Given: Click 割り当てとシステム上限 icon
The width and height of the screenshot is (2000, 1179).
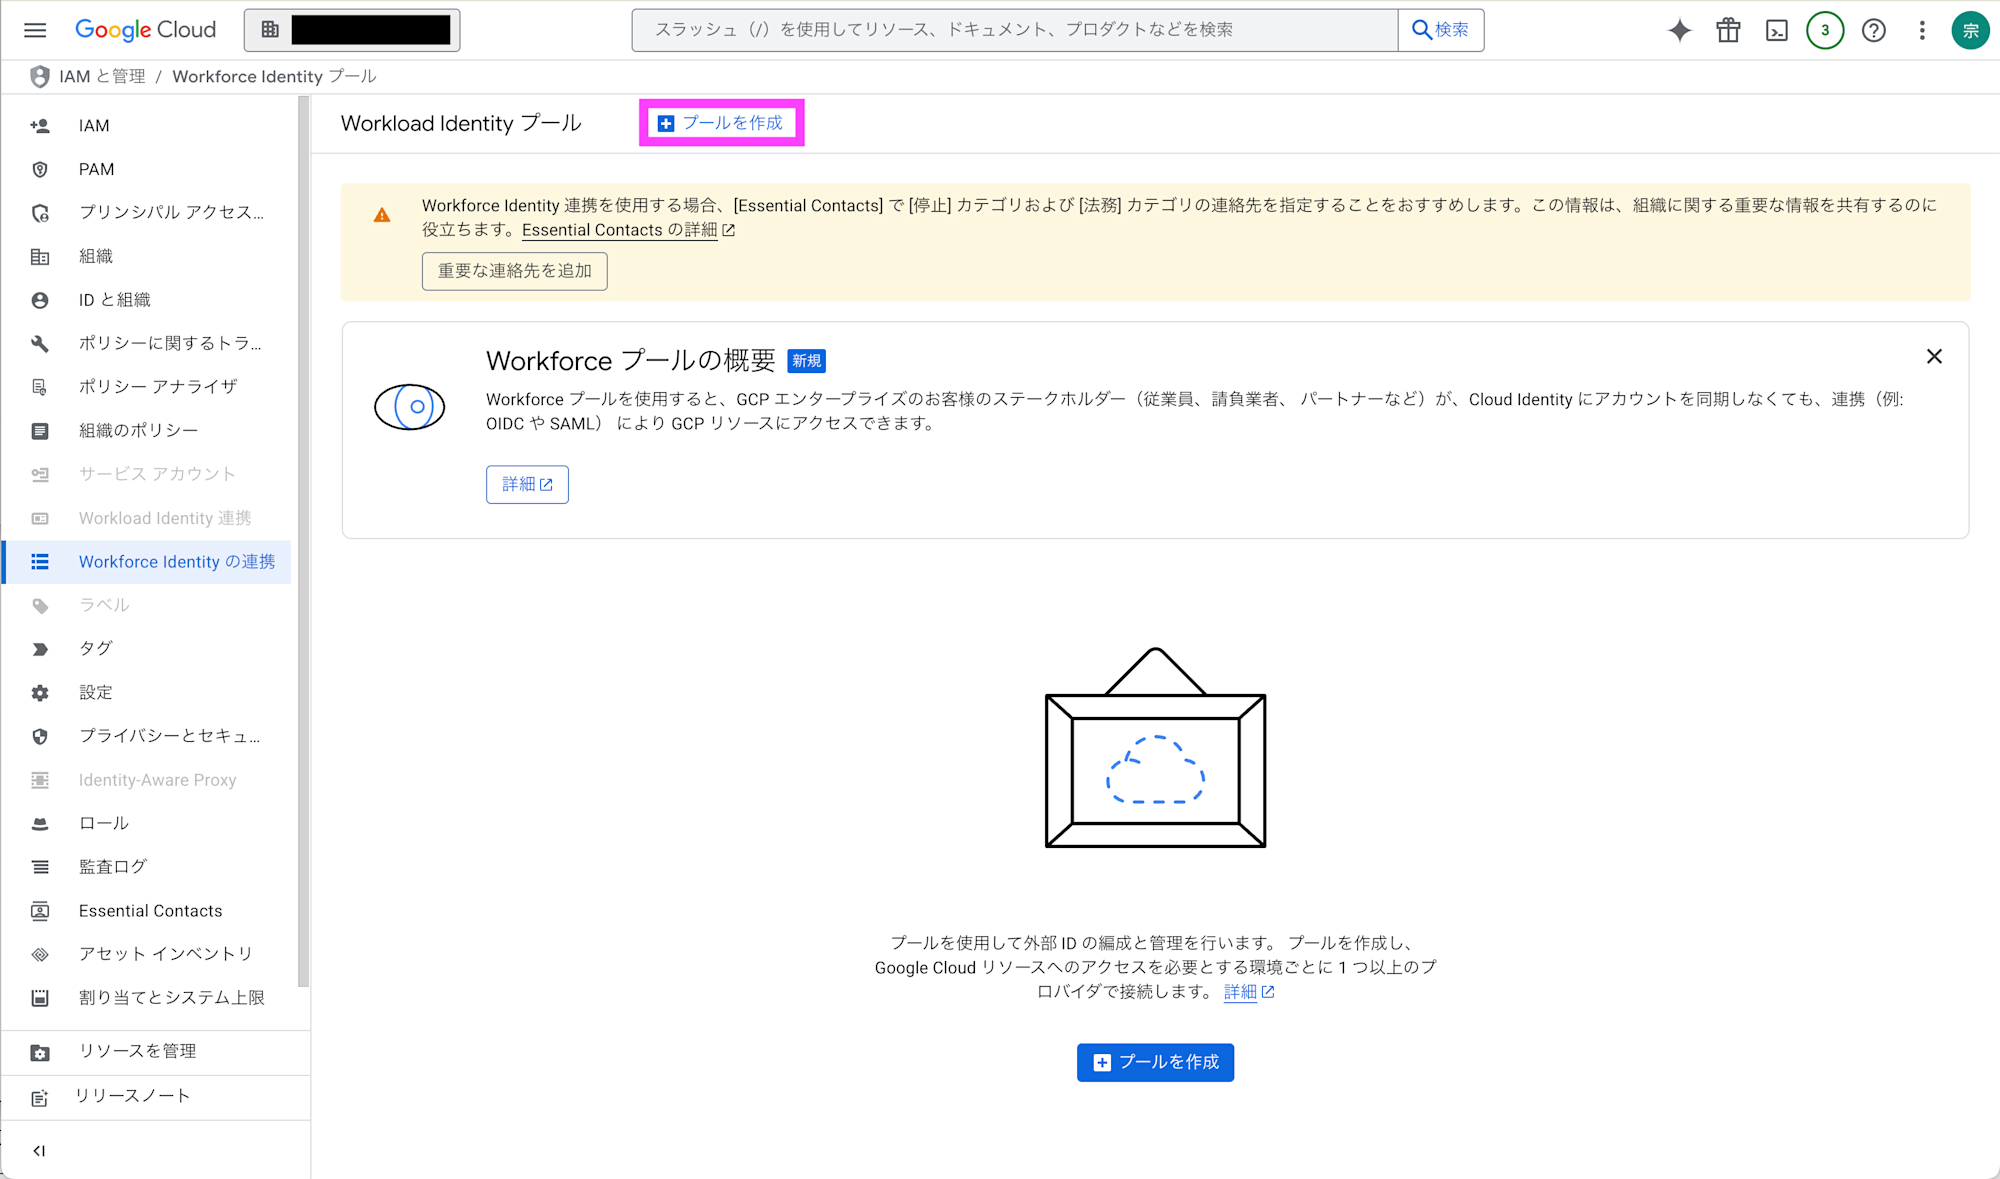Looking at the screenshot, I should [x=40, y=998].
